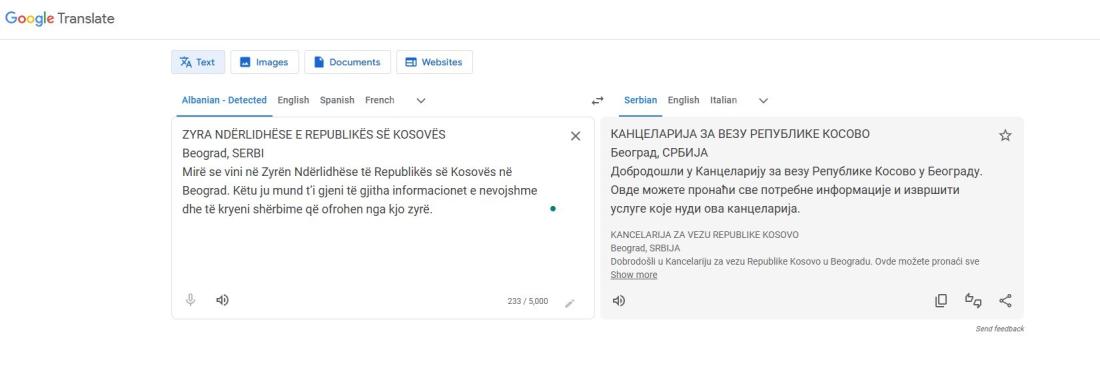The image size is (1100, 376).
Task: Listen to the Serbian translation
Action: click(619, 301)
